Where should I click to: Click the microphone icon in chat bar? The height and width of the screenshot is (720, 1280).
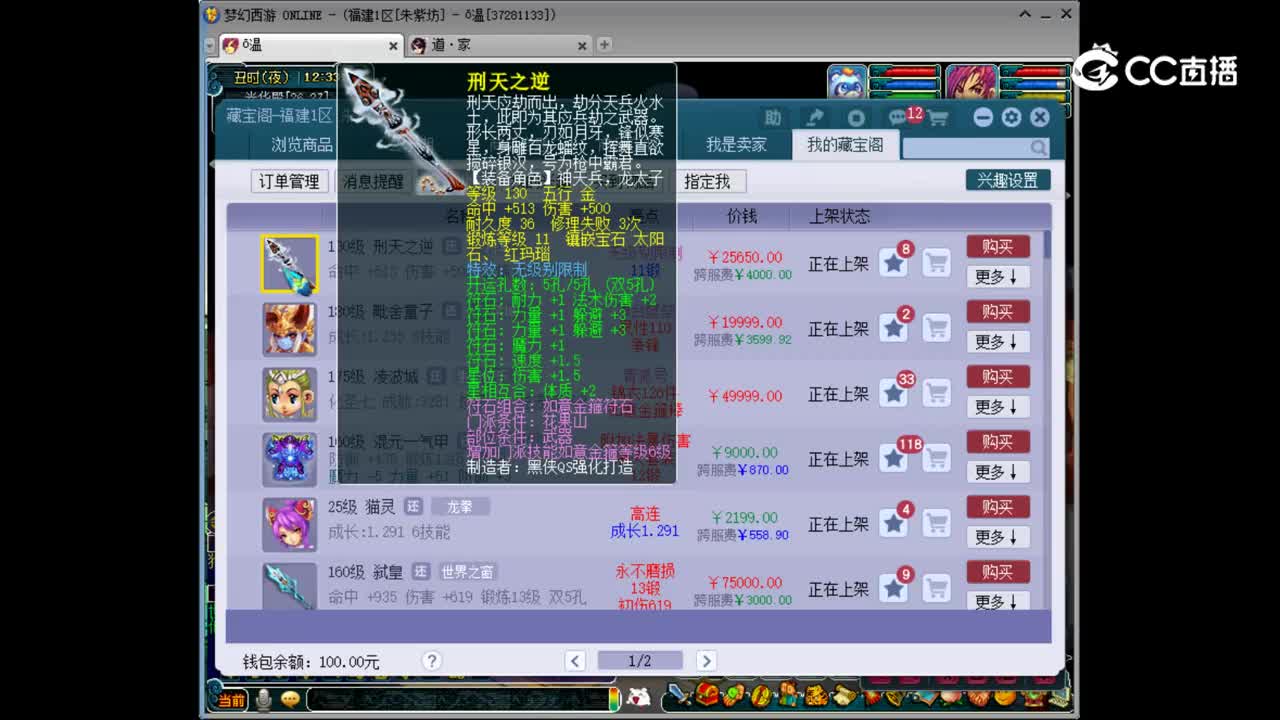pos(263,699)
